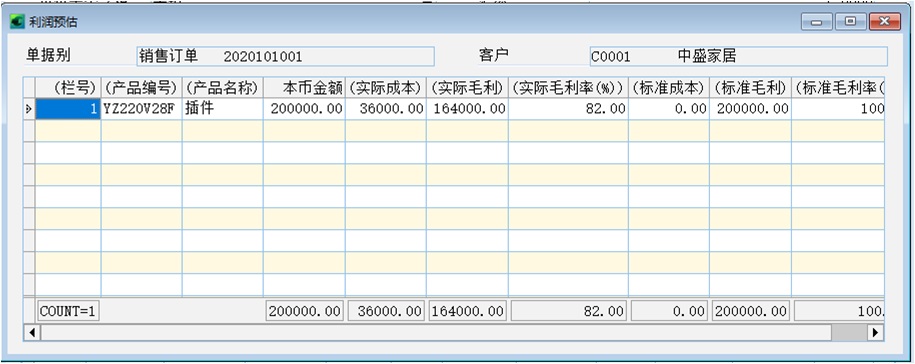The image size is (915, 364).
Task: Click the (产品名称) column header
Action: coord(223,88)
